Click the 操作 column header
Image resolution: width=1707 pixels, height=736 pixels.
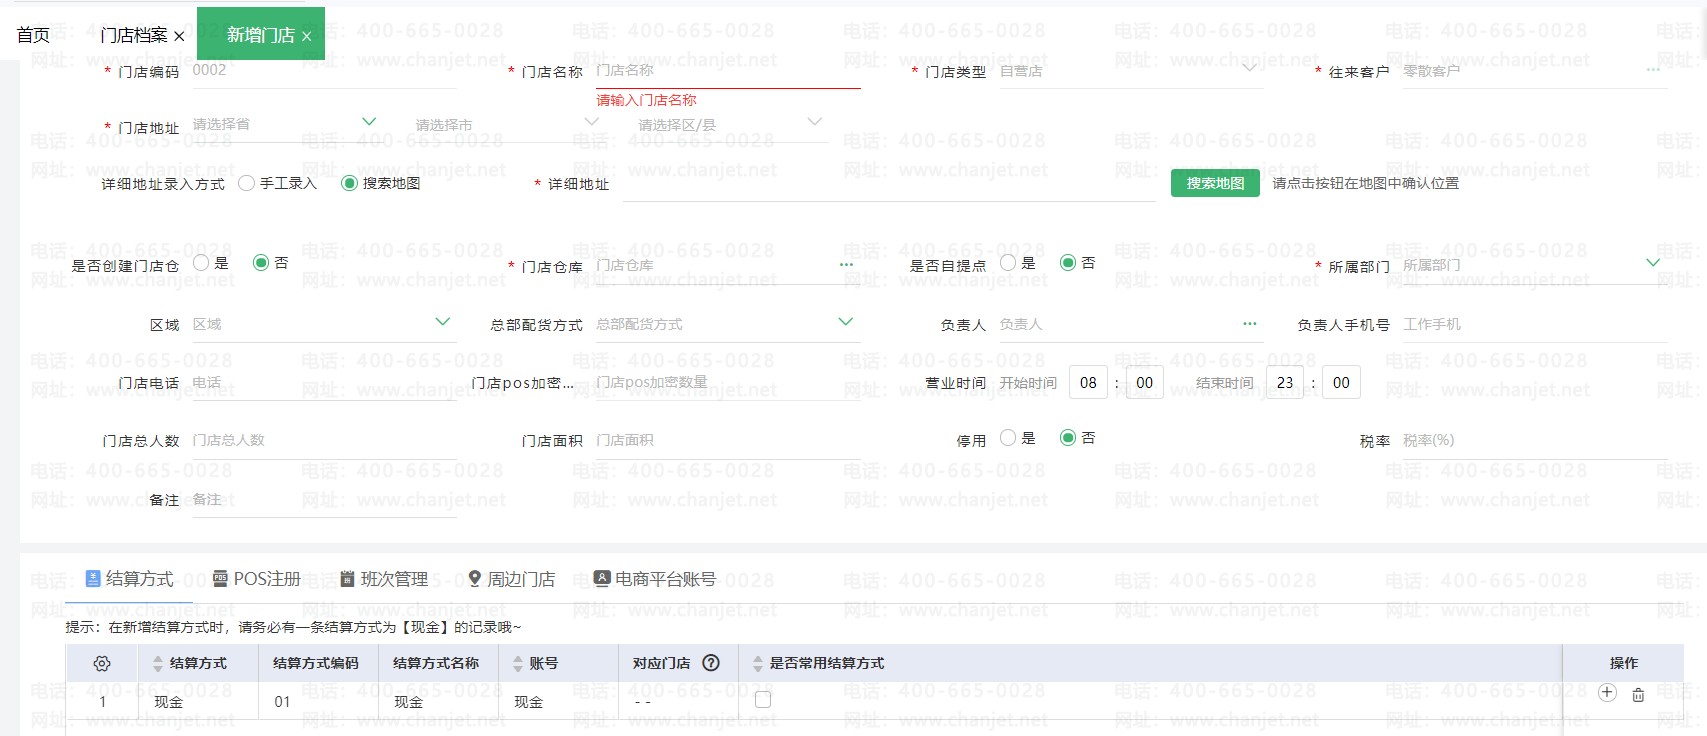click(1624, 663)
